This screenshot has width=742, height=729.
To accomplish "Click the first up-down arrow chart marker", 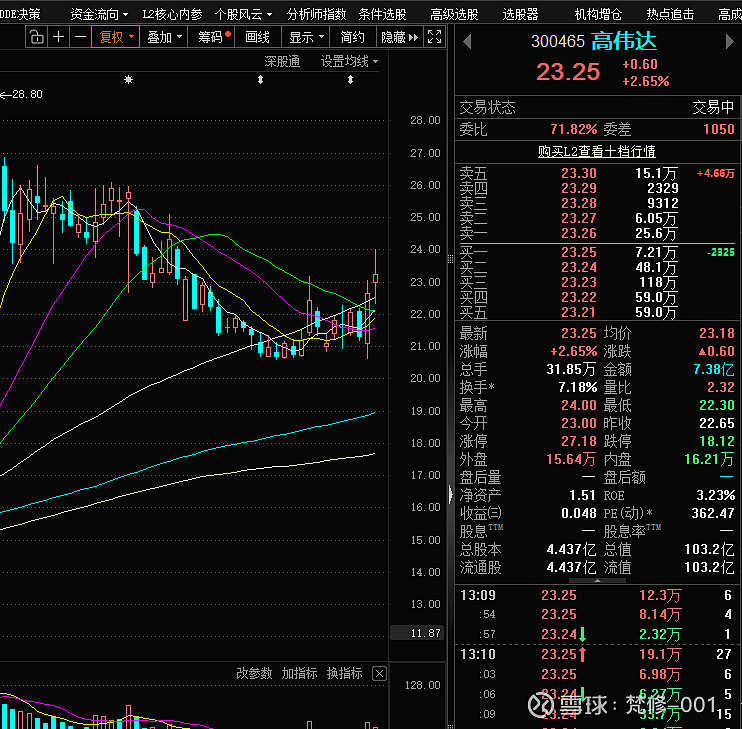I will (260, 79).
